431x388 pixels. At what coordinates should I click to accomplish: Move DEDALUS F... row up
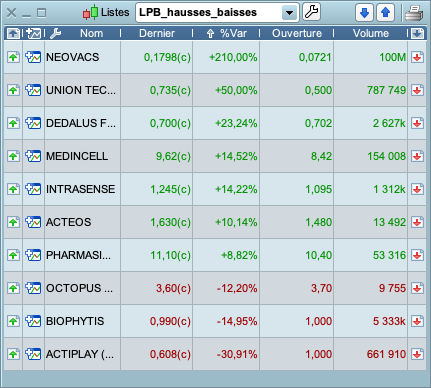pyautogui.click(x=13, y=123)
